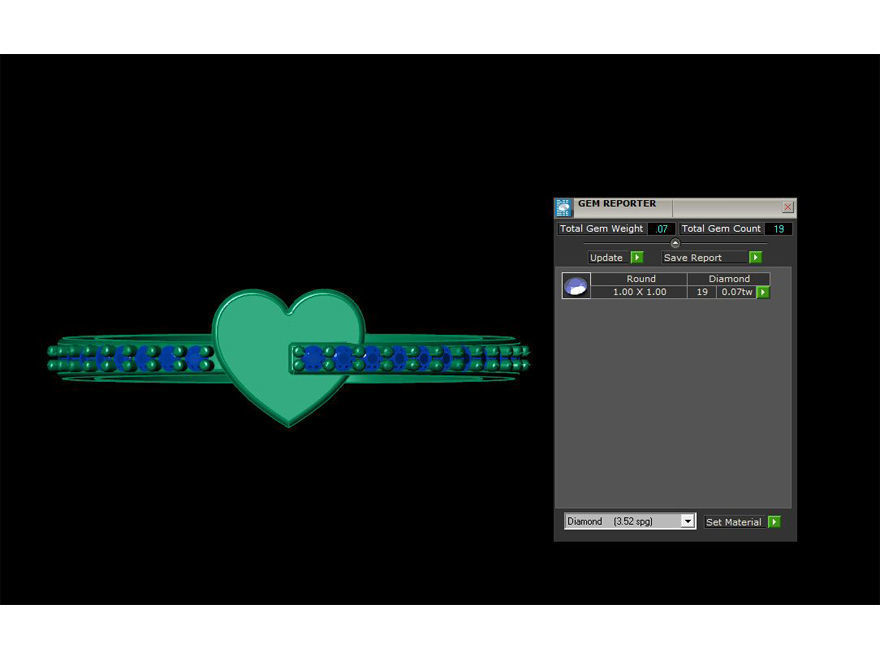
Task: Collapse the panel with the round arrow
Action: pos(675,243)
